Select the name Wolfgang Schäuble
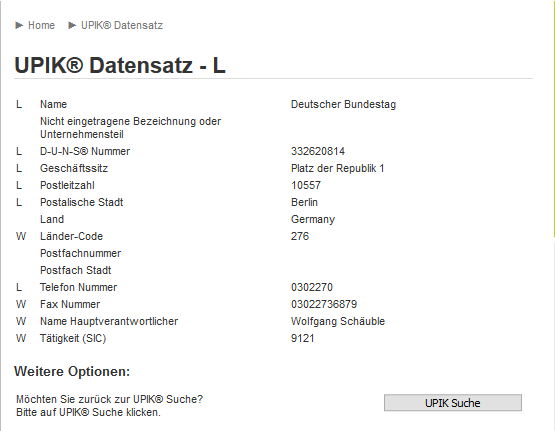The width and height of the screenshot is (555, 431). click(x=338, y=321)
